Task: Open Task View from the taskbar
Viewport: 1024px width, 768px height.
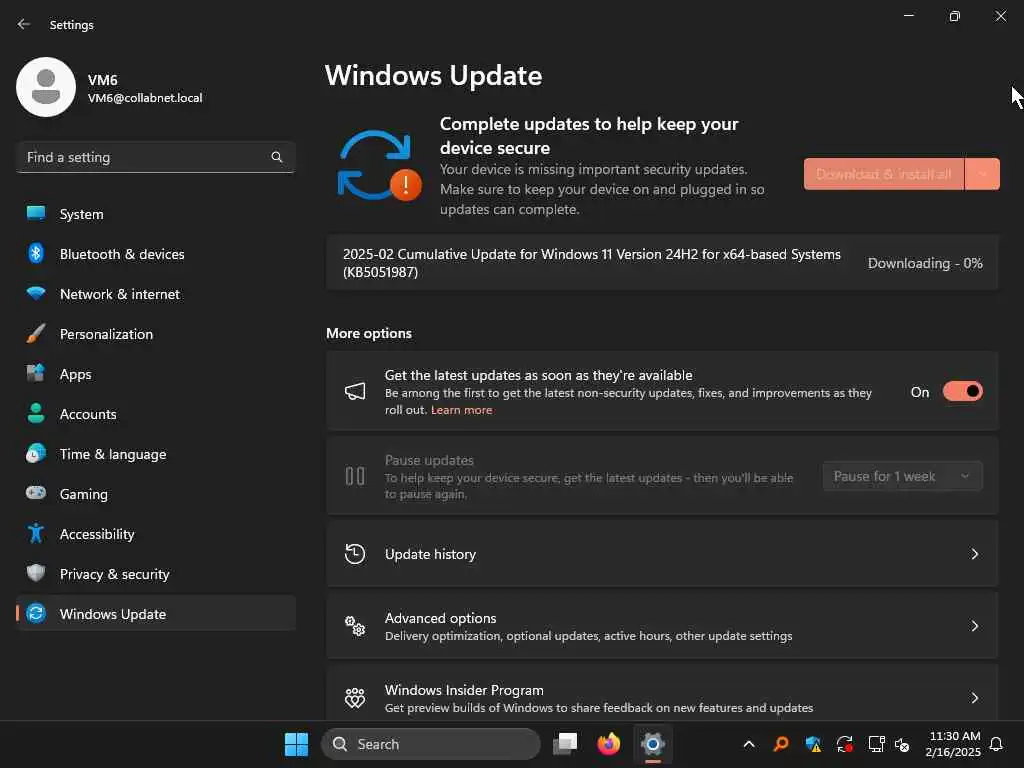Action: coord(565,744)
